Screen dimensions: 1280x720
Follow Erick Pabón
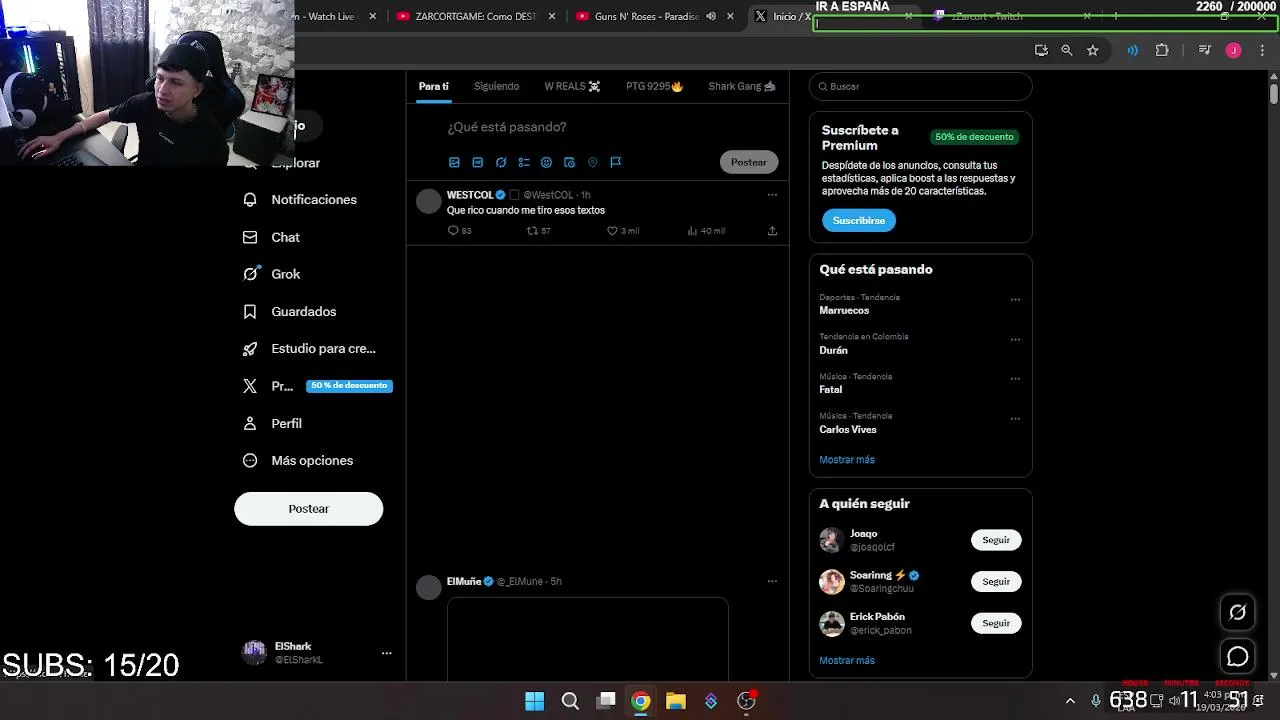(x=996, y=623)
